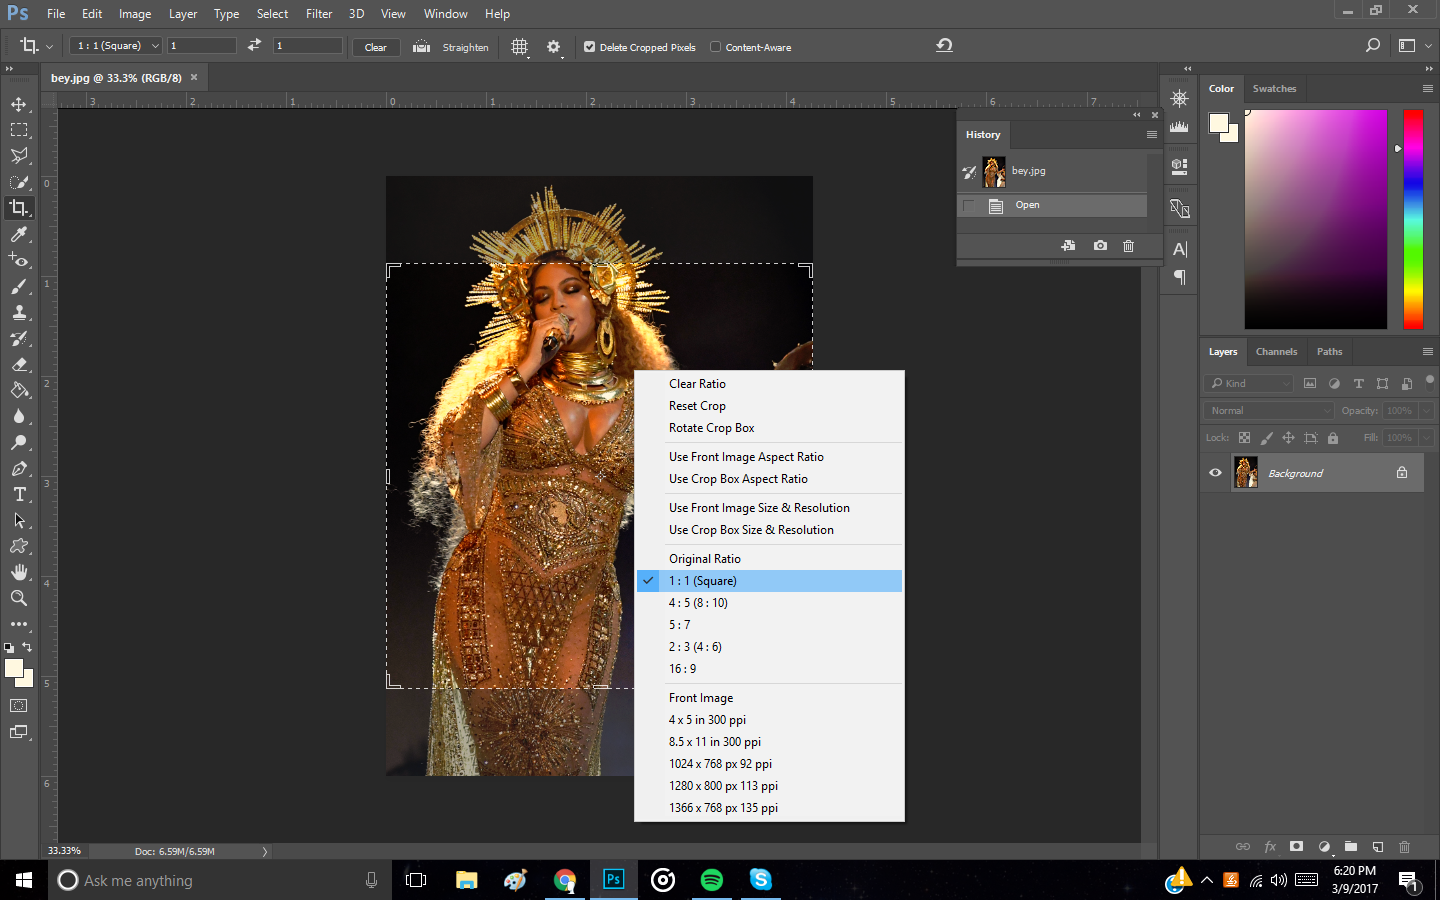Toggle lock image pixels brush icon
Screen dimensions: 1440x900
[x=1267, y=438]
